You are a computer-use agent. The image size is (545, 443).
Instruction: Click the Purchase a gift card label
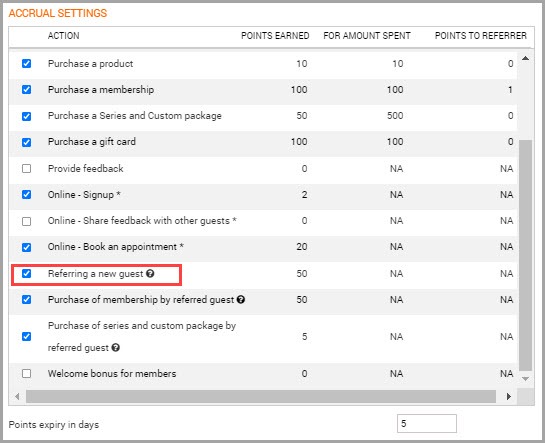point(92,142)
